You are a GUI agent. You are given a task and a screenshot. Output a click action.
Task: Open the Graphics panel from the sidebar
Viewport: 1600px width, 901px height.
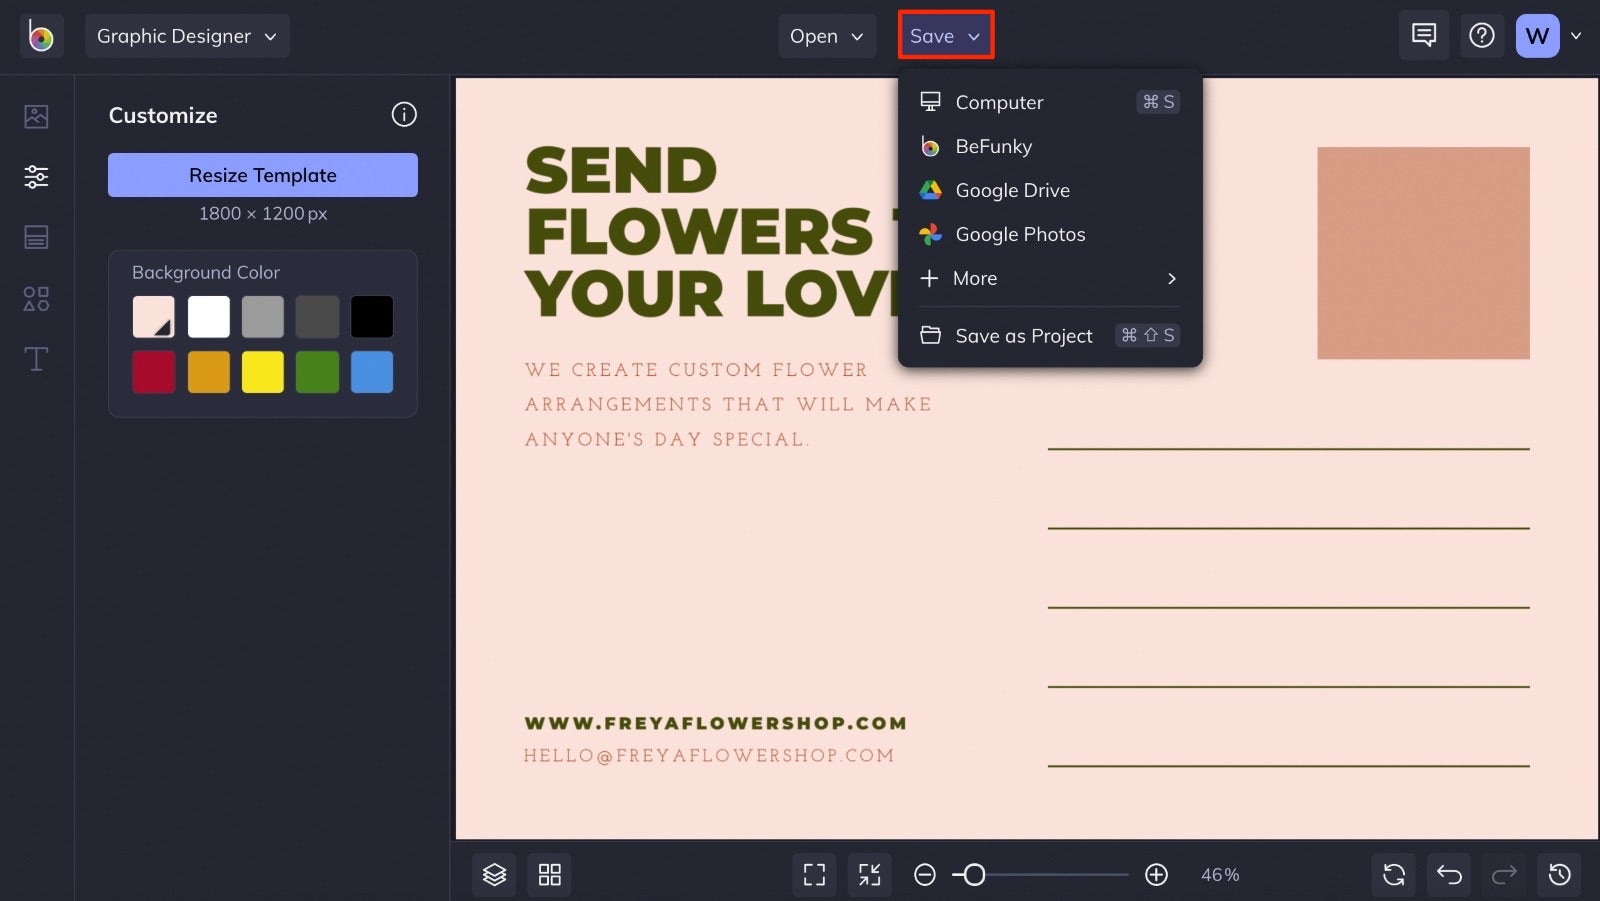(36, 298)
